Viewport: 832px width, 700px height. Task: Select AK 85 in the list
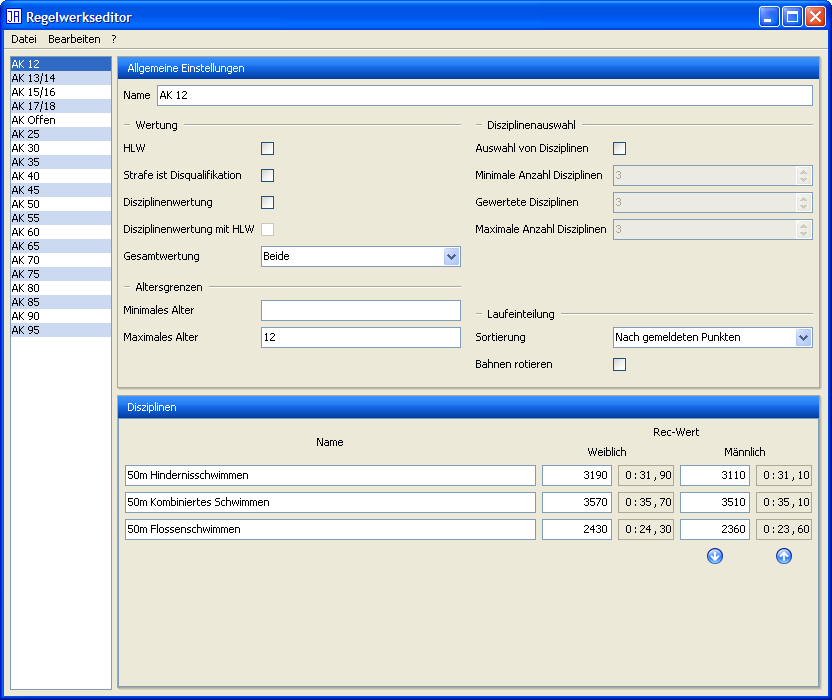tap(61, 302)
